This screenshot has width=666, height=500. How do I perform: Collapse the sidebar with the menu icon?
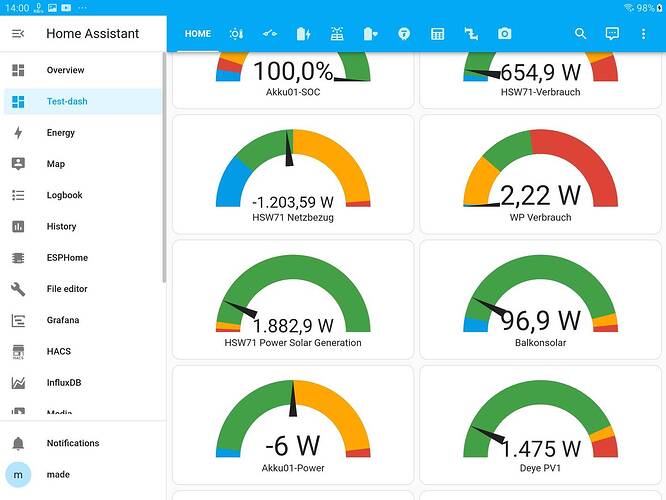click(x=18, y=33)
